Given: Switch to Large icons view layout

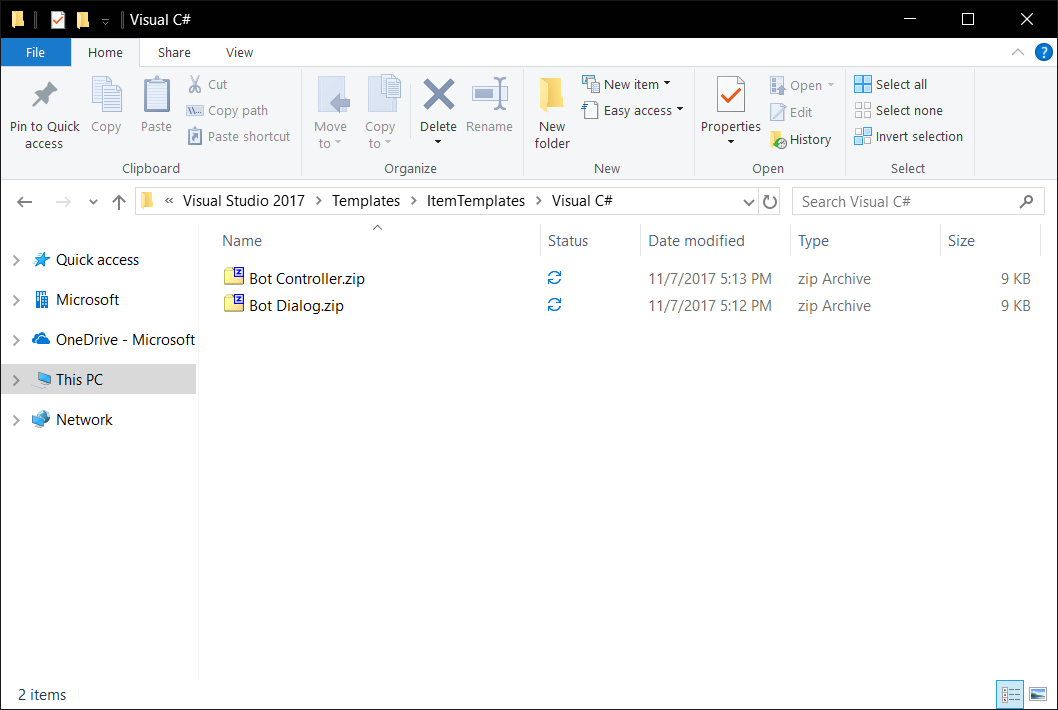Looking at the screenshot, I should tap(1038, 694).
